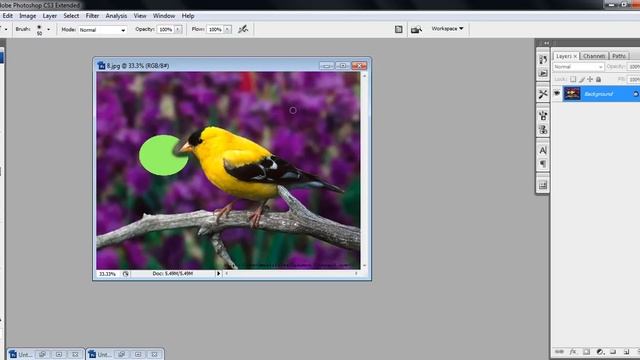The width and height of the screenshot is (640, 360).
Task: Open the History panel icon in dock
Action: coord(543,60)
